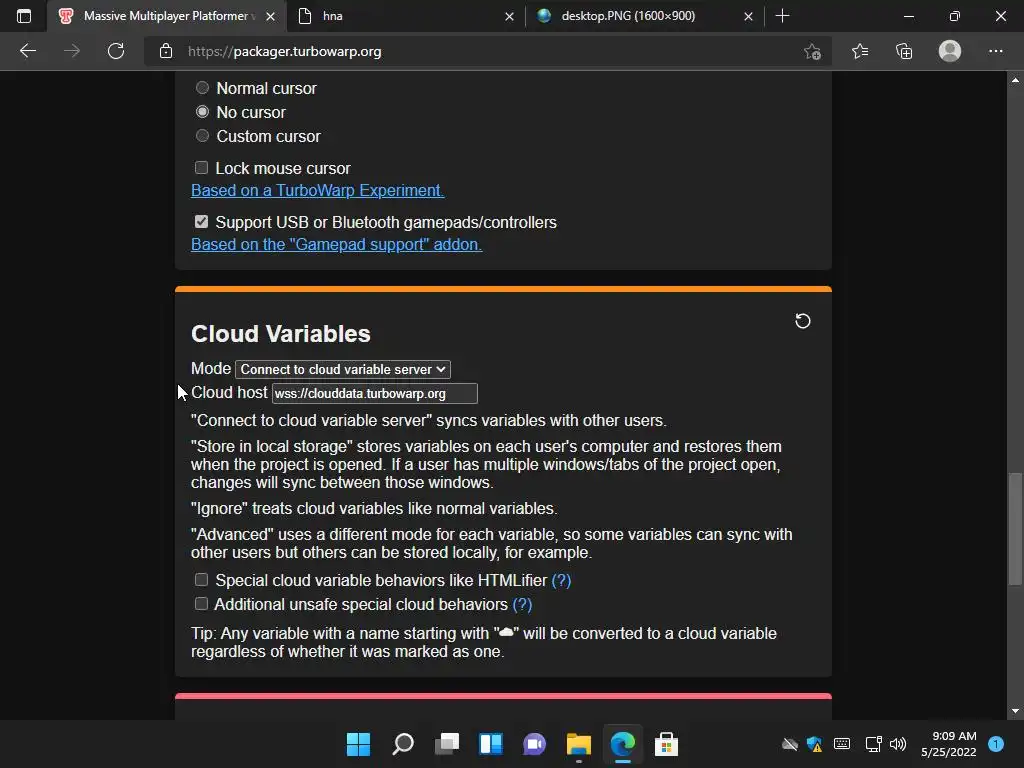1024x768 pixels.
Task: Click the browser forward arrow
Action: click(x=72, y=51)
